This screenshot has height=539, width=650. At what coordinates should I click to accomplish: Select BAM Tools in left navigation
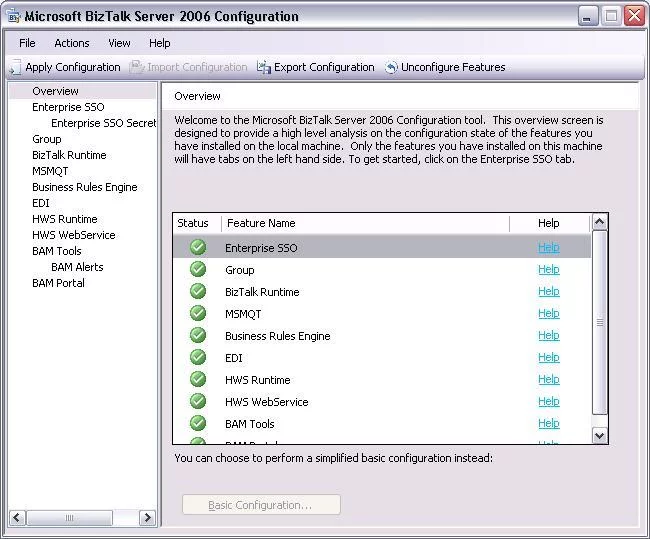pyautogui.click(x=57, y=251)
